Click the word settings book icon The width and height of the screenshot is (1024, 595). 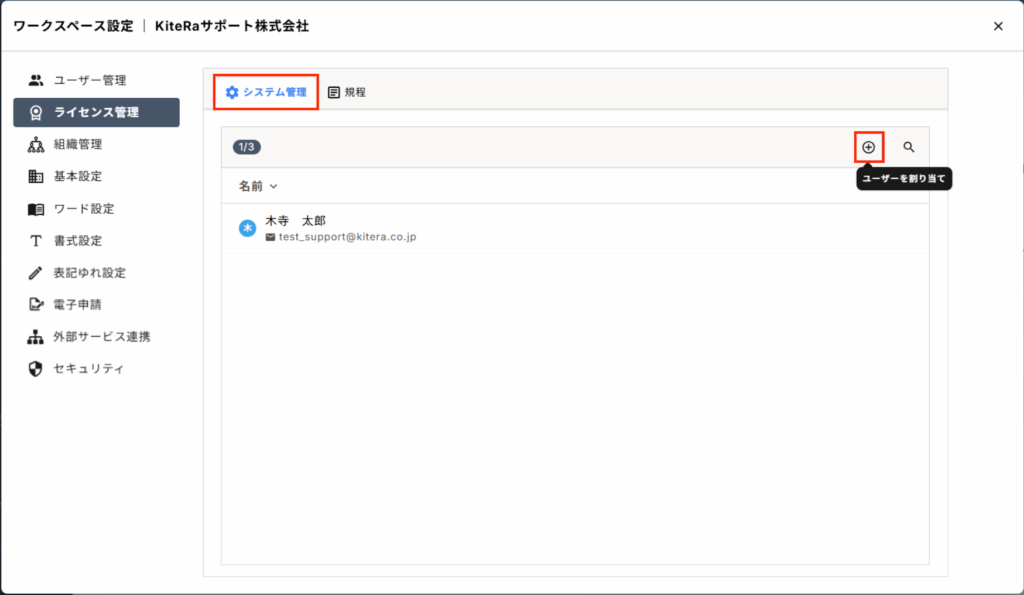coord(36,209)
